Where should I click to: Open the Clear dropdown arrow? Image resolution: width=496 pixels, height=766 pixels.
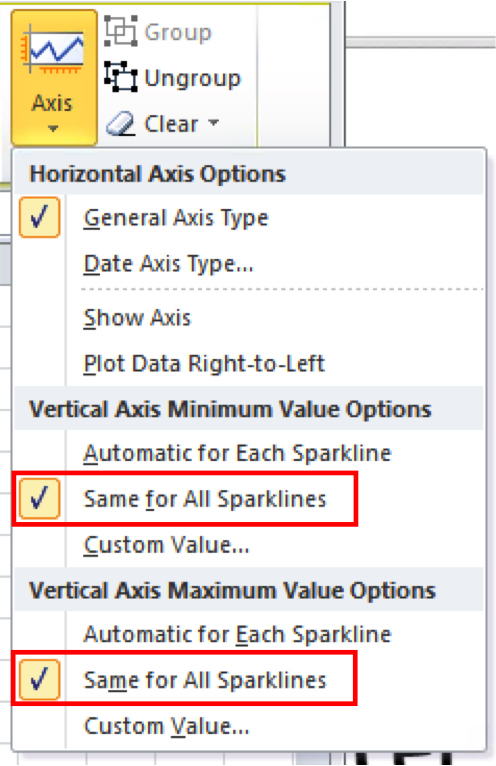click(x=213, y=123)
